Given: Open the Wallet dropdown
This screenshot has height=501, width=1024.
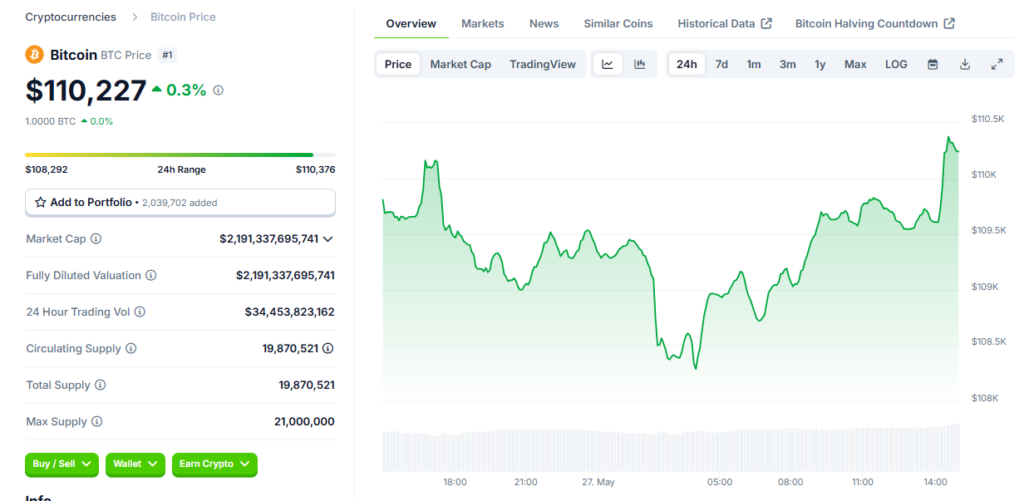Looking at the screenshot, I should click(x=135, y=464).
